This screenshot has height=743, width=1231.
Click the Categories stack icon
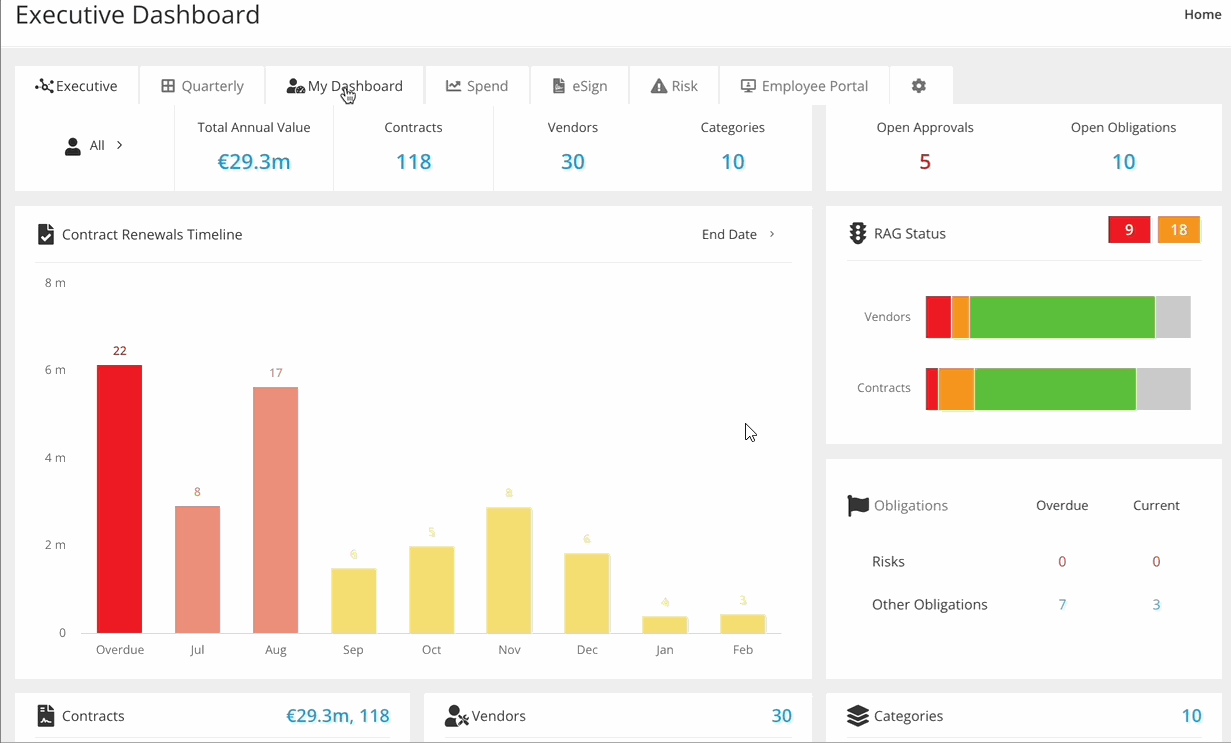pos(857,716)
